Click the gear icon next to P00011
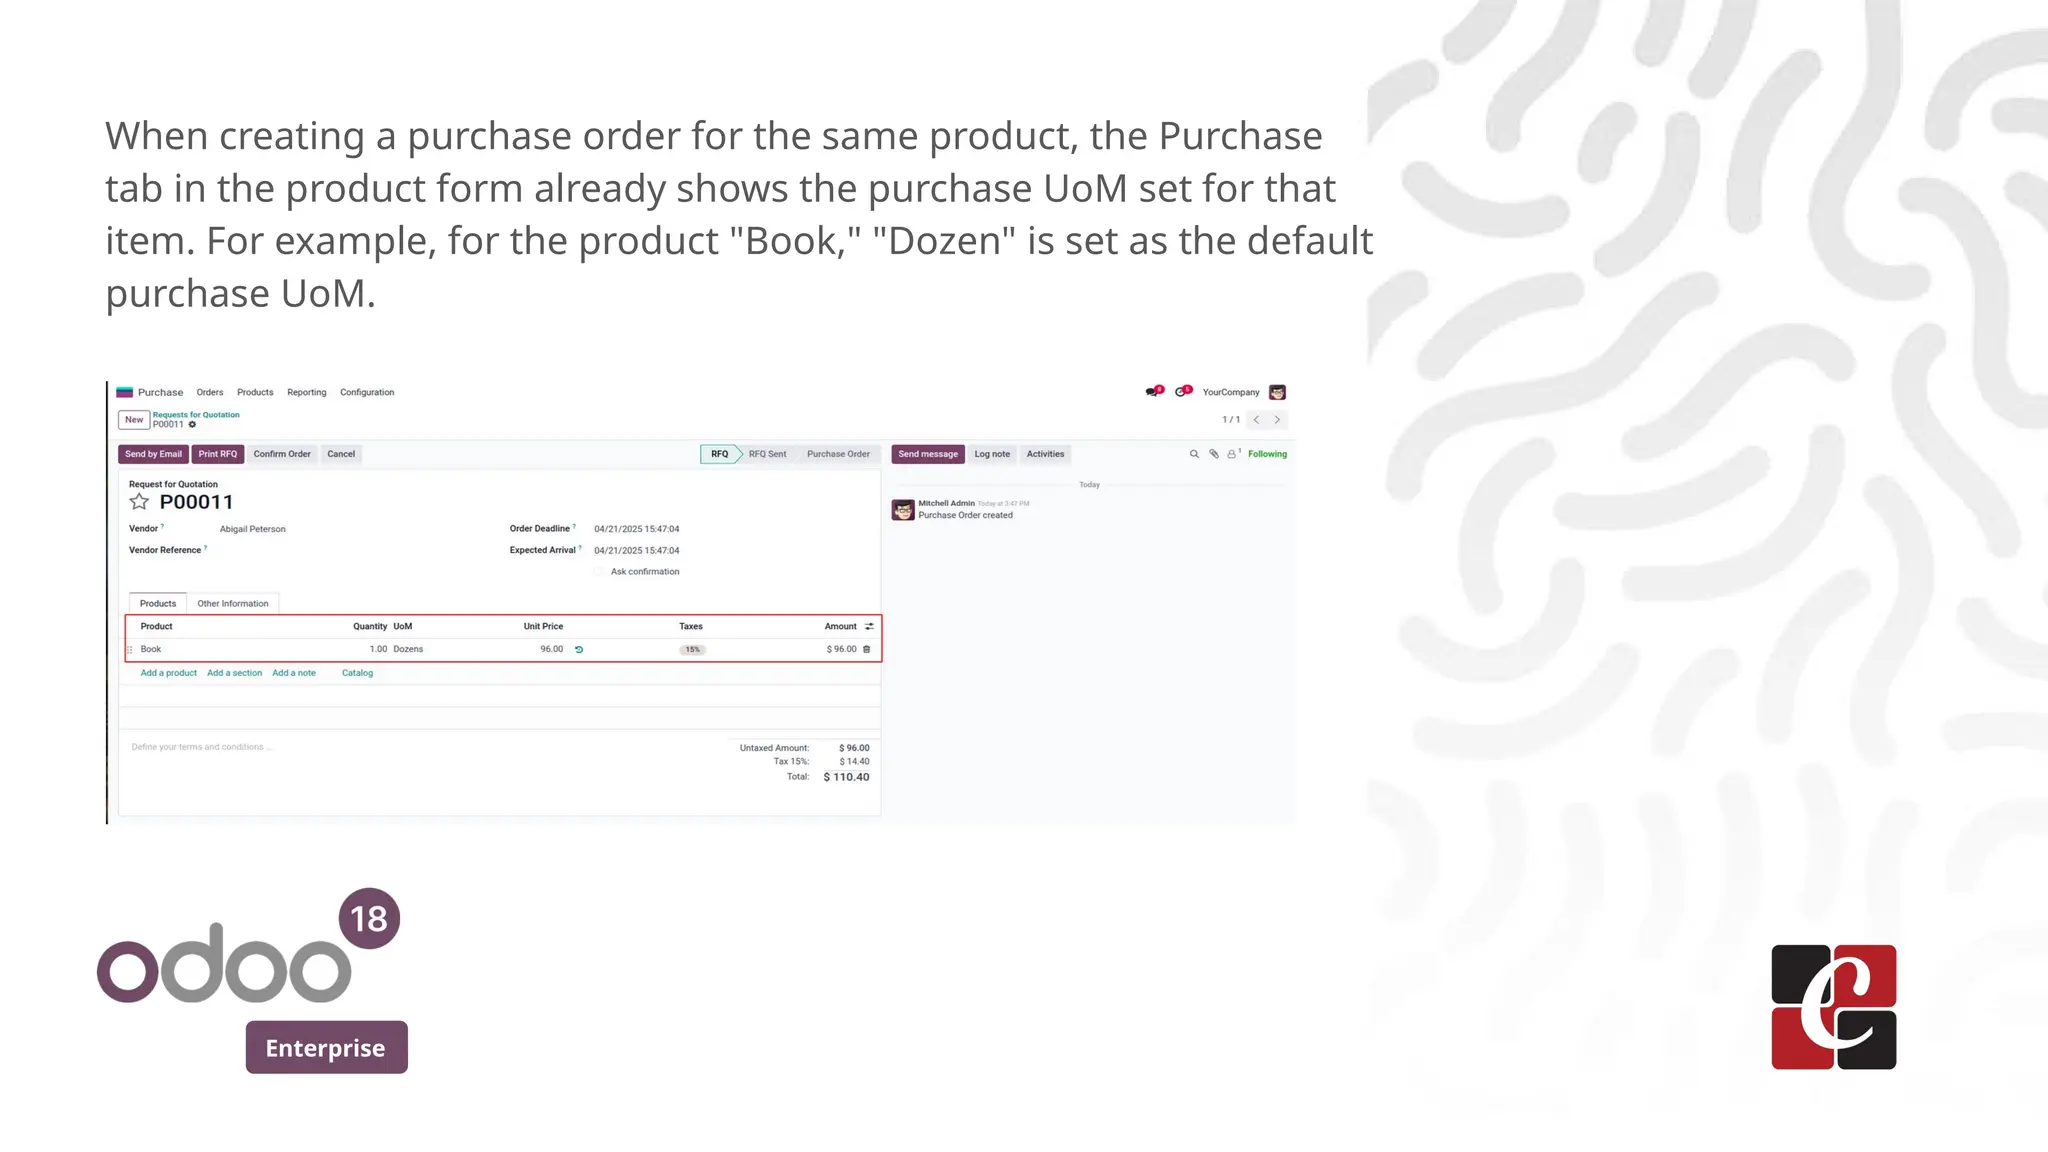The width and height of the screenshot is (2048, 1152). click(x=193, y=425)
